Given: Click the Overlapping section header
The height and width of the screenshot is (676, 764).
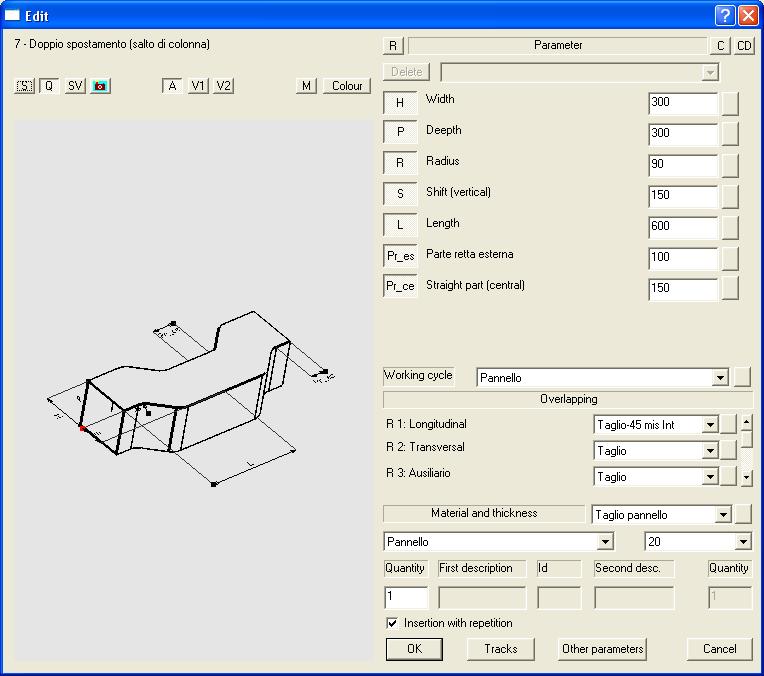Looking at the screenshot, I should pyautogui.click(x=568, y=399).
